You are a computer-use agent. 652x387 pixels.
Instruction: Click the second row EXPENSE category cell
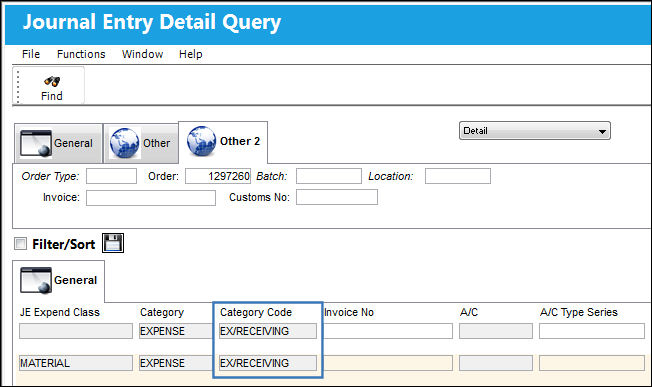pyautogui.click(x=176, y=363)
